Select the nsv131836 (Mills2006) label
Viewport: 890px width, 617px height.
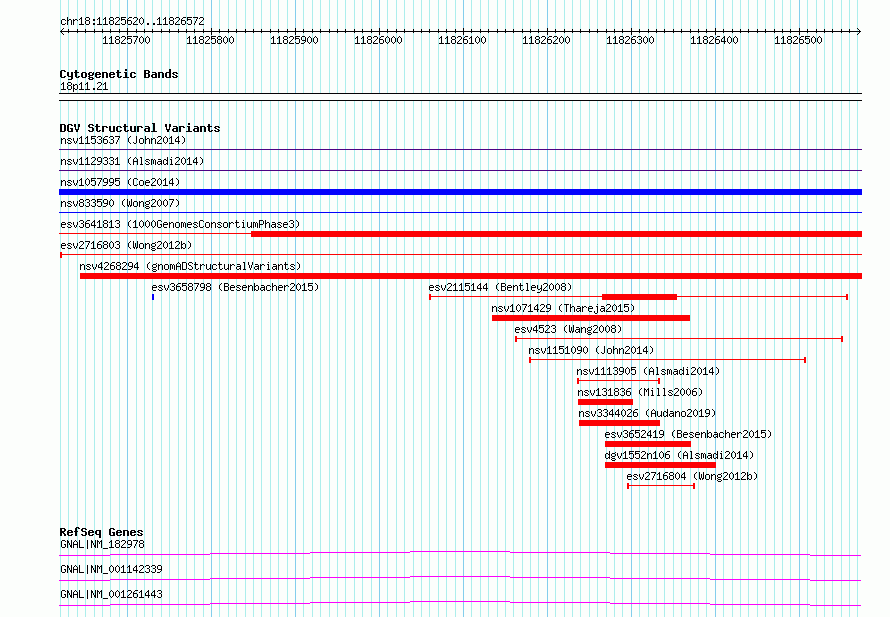(x=640, y=392)
